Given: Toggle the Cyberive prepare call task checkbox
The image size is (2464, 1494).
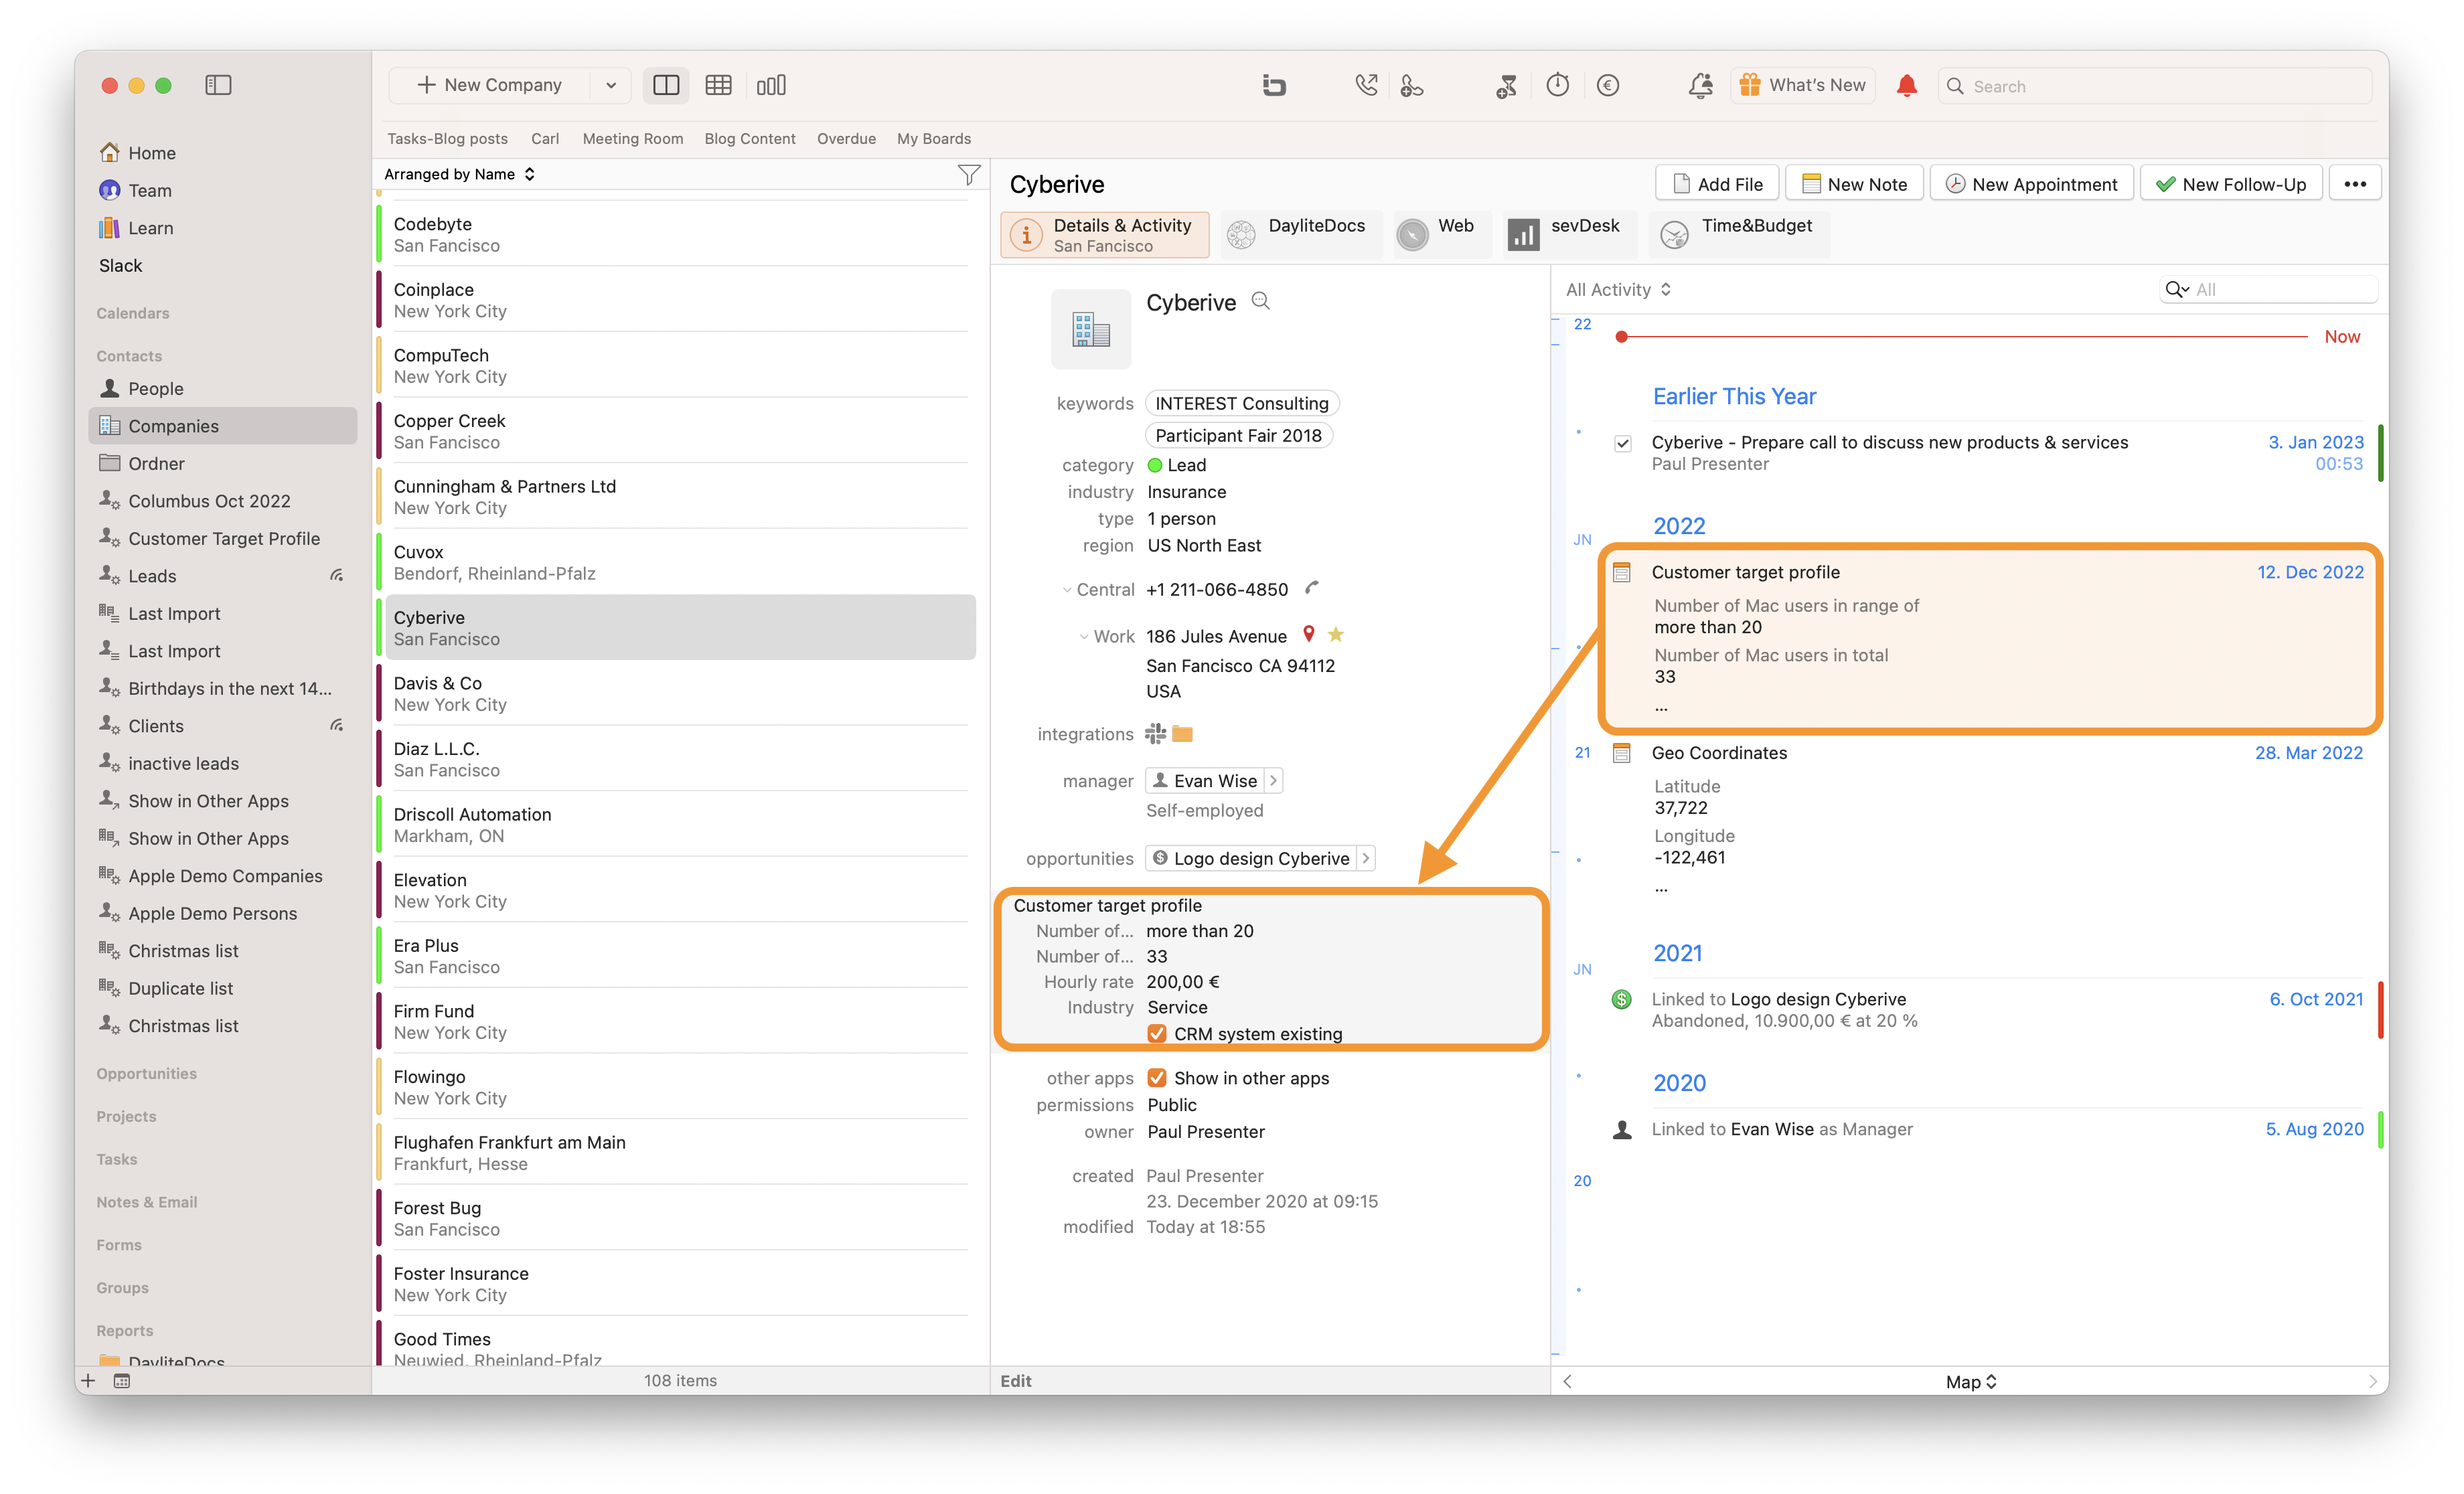Looking at the screenshot, I should (x=1622, y=443).
